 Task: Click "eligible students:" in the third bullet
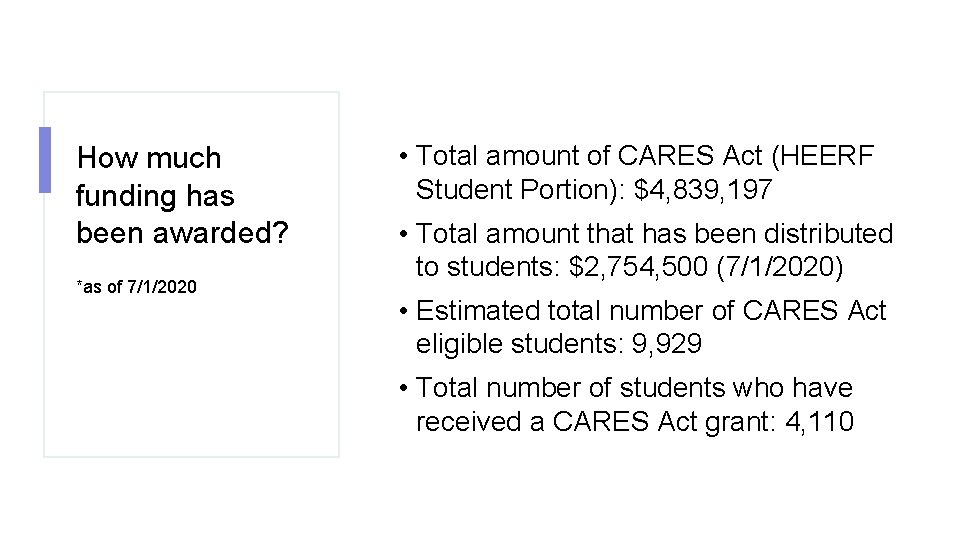coord(520,345)
